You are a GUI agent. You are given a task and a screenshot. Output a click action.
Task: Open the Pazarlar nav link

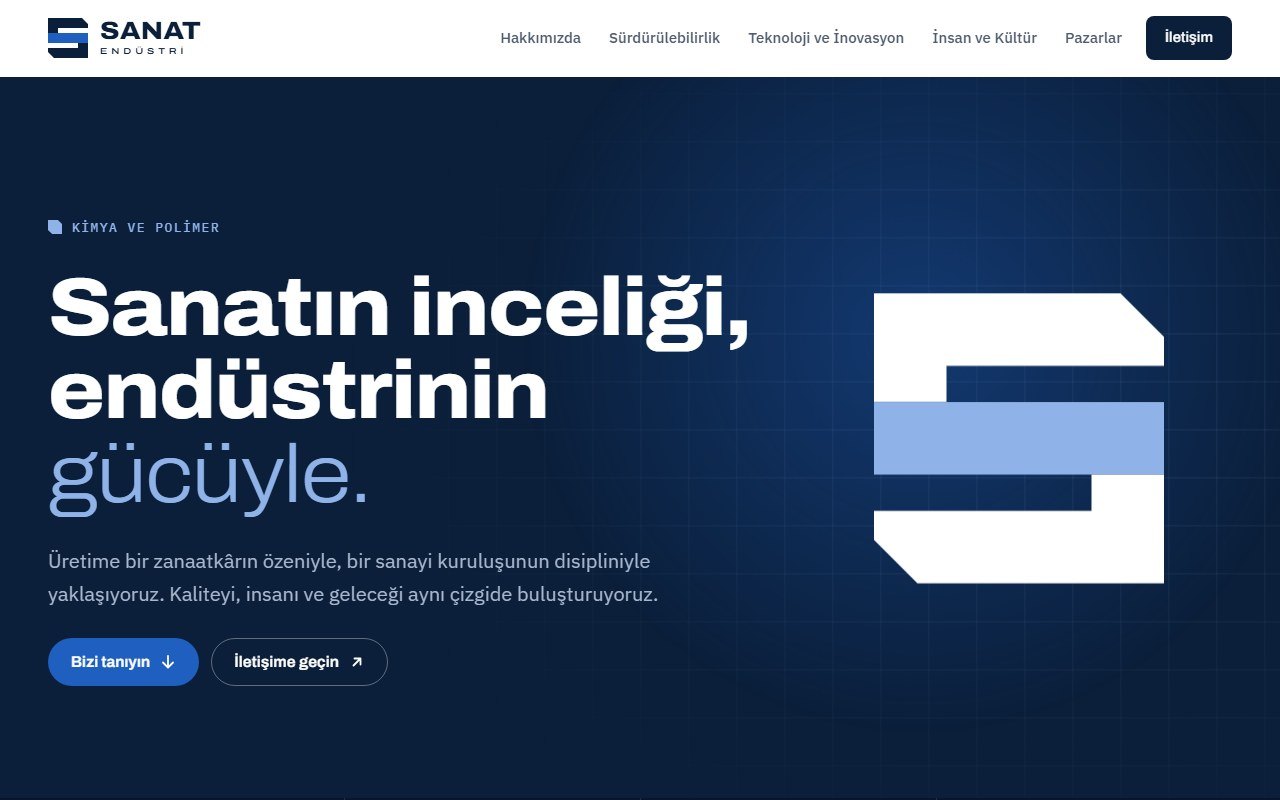[1093, 38]
